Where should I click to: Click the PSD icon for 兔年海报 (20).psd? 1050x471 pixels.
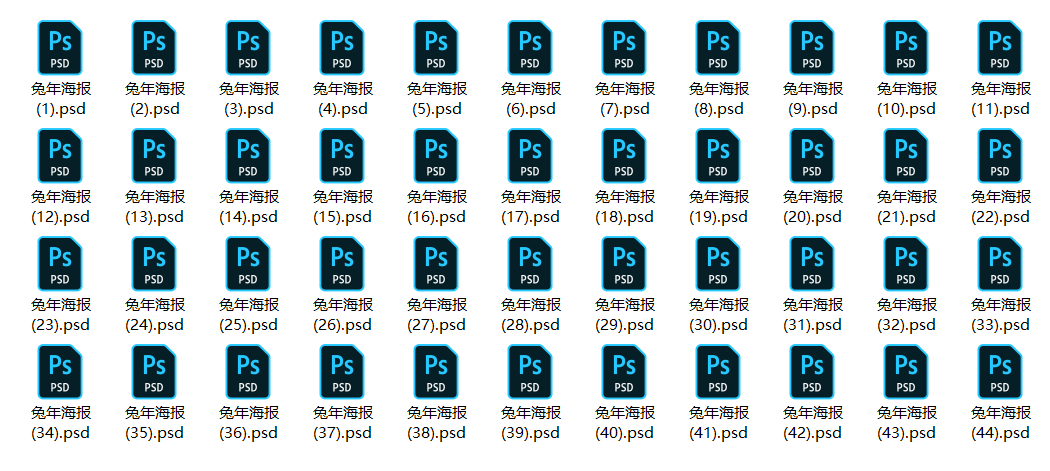(x=812, y=155)
